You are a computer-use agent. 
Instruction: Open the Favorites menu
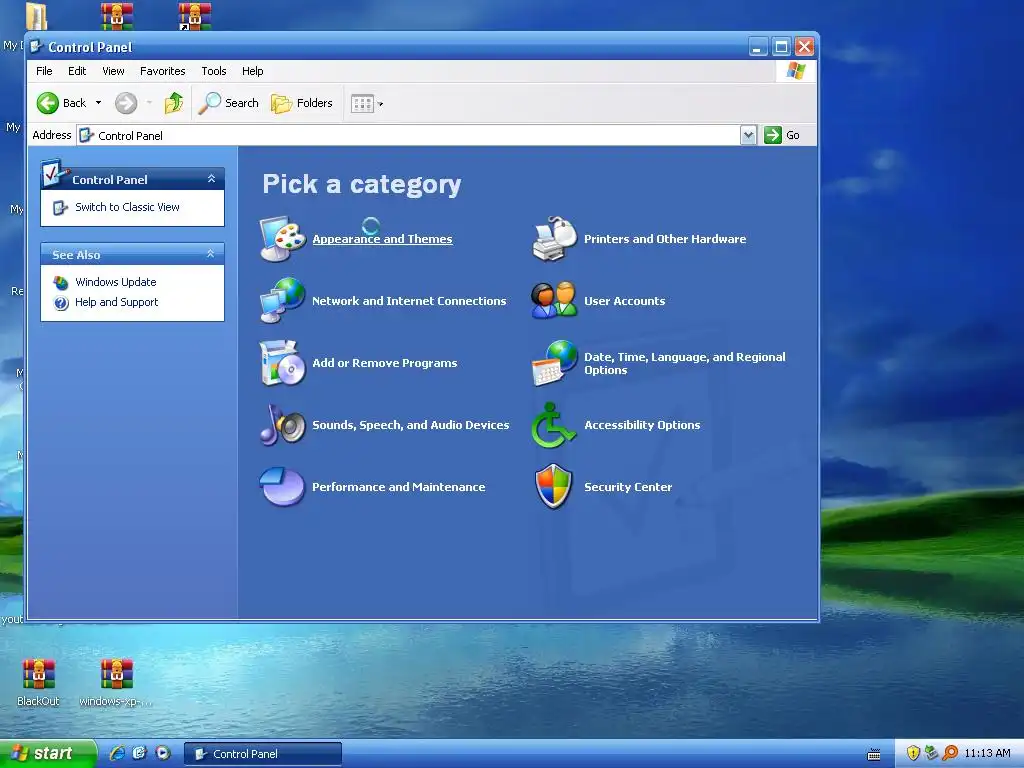click(x=163, y=71)
